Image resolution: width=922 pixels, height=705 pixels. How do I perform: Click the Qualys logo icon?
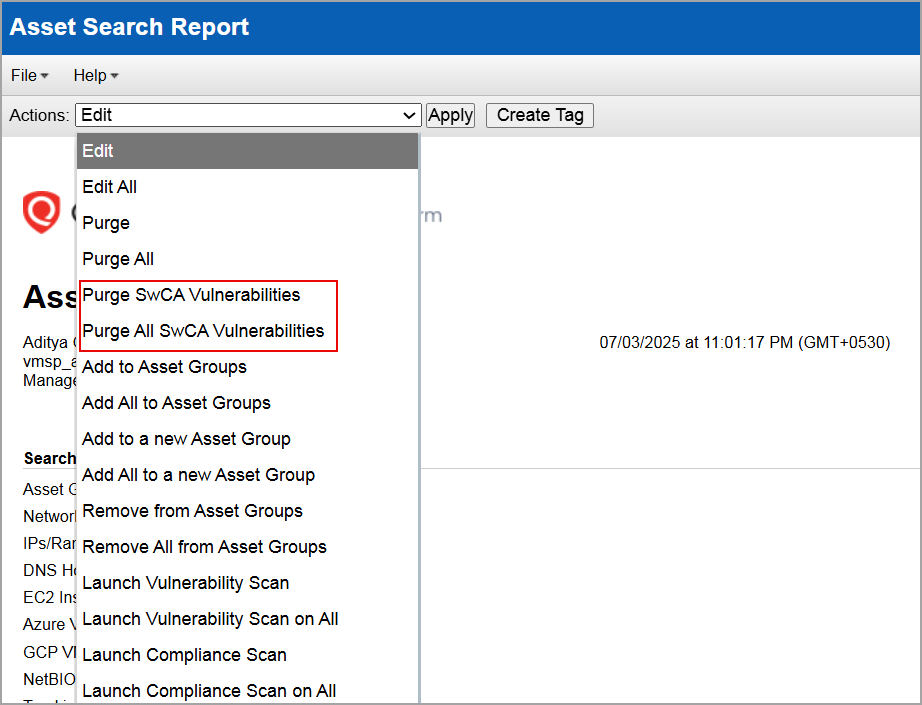click(x=42, y=213)
